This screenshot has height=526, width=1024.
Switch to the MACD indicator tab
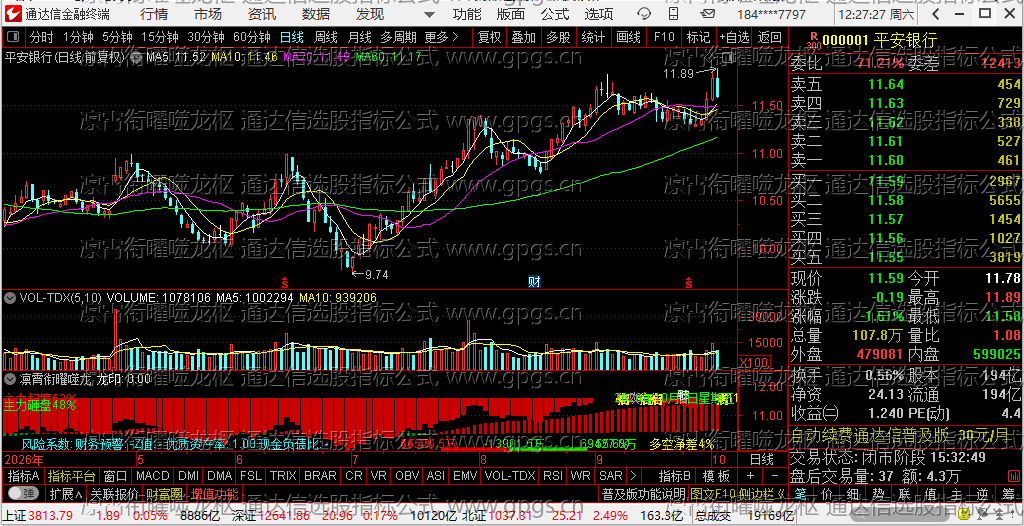pyautogui.click(x=152, y=476)
